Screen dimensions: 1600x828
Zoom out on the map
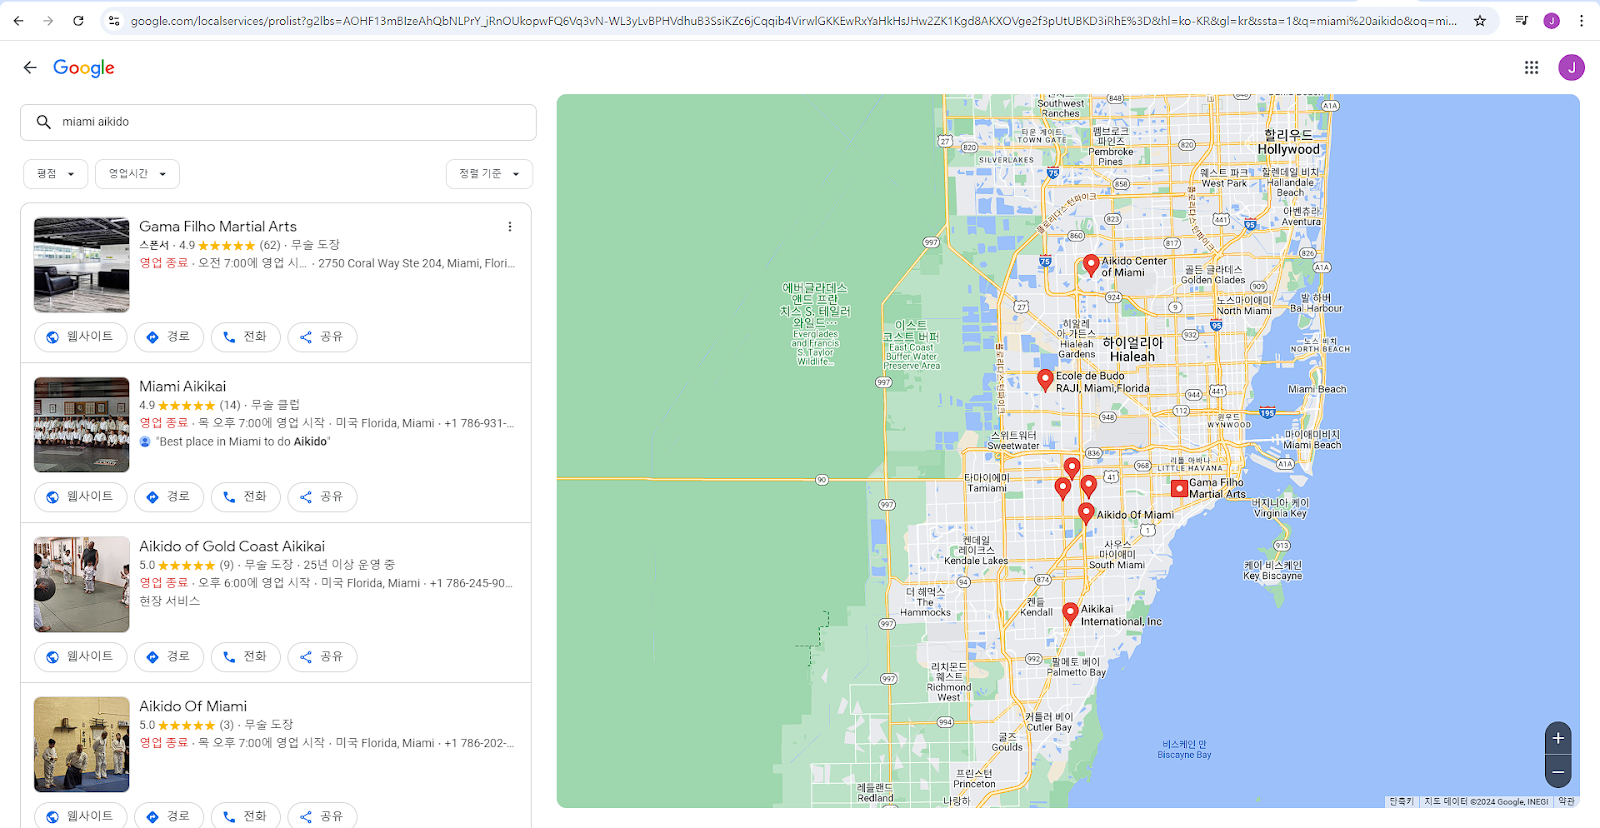[1558, 771]
